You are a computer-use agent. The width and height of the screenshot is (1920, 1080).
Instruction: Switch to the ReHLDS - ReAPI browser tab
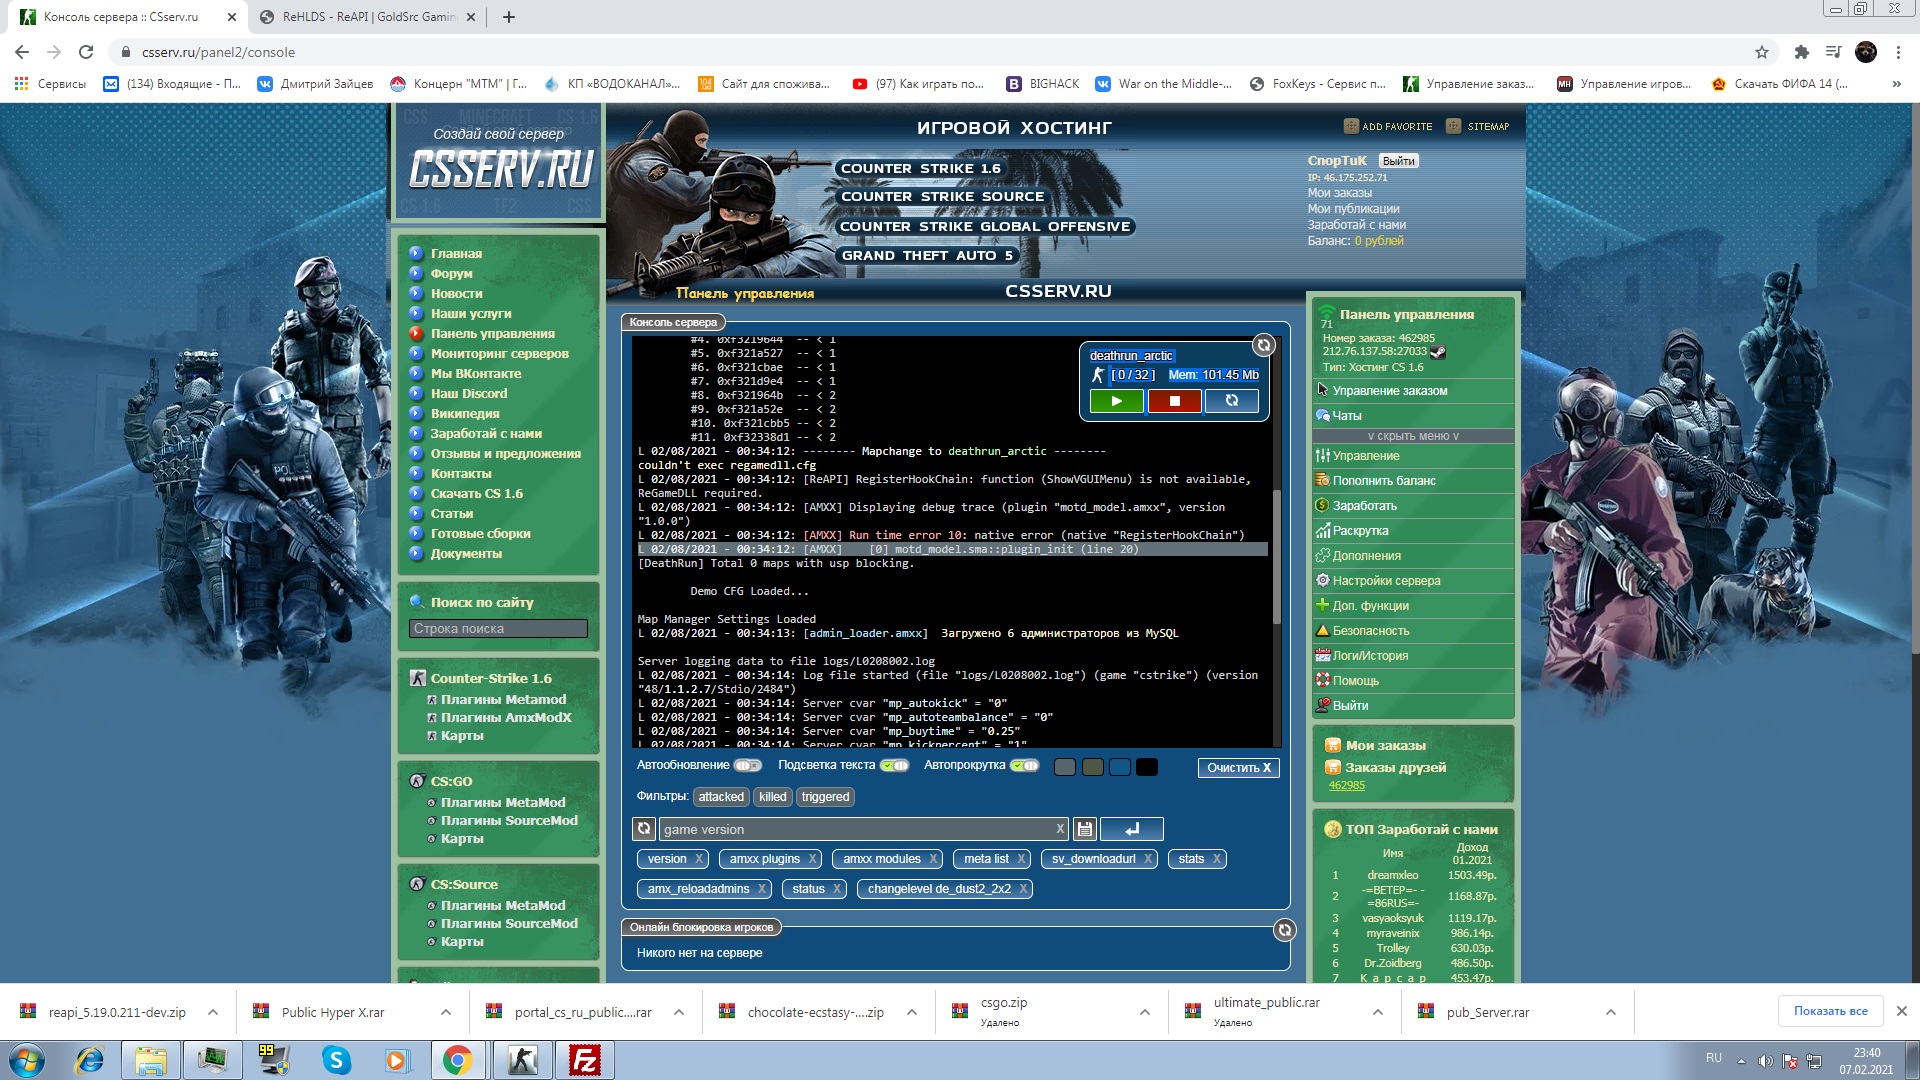(x=369, y=17)
